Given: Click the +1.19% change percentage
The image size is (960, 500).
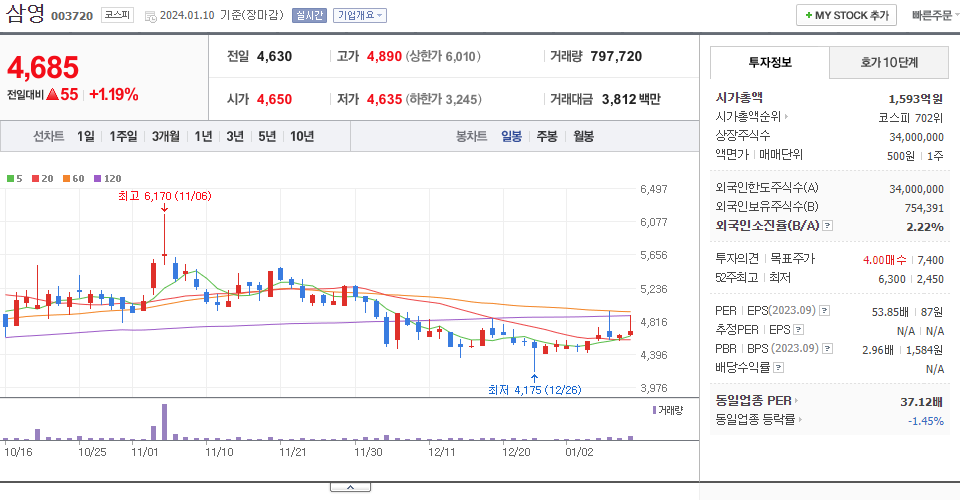Looking at the screenshot, I should [x=114, y=94].
